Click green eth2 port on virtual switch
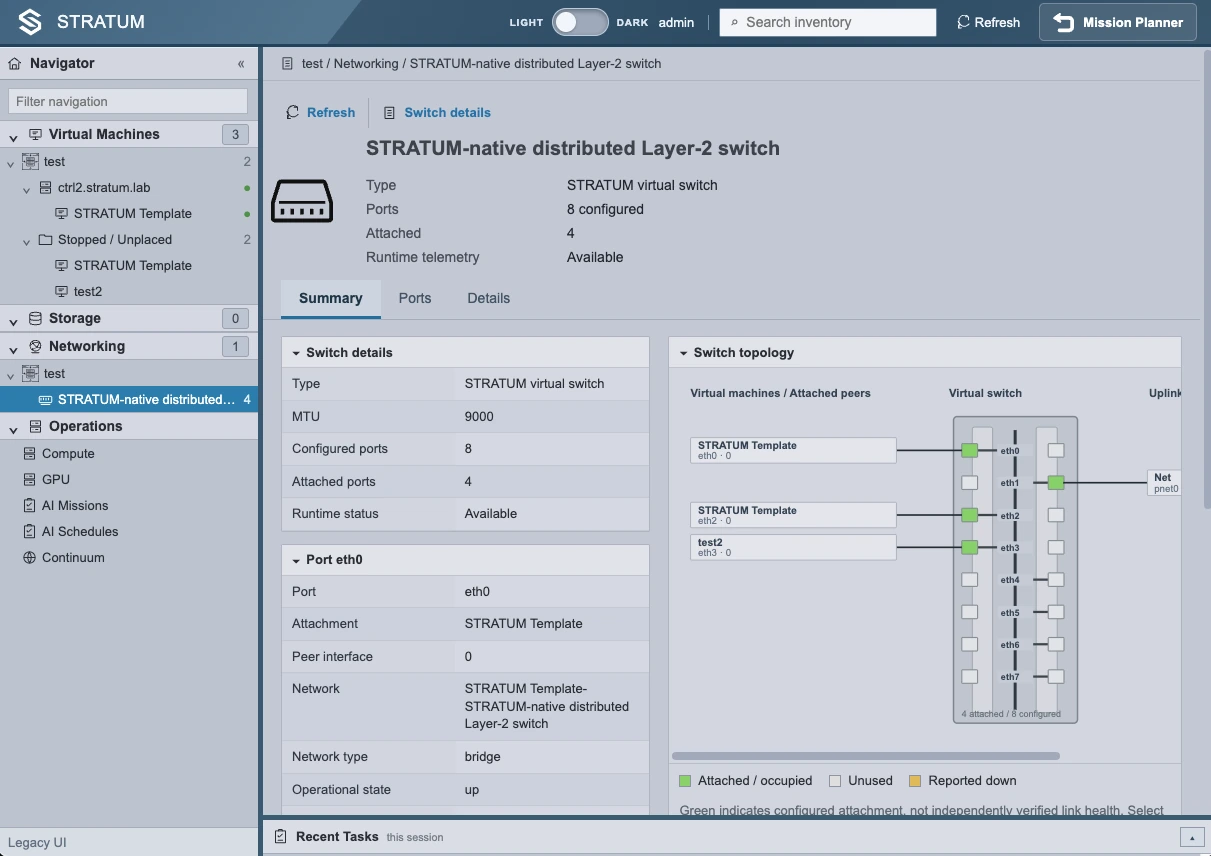This screenshot has height=856, width=1211. (969, 515)
